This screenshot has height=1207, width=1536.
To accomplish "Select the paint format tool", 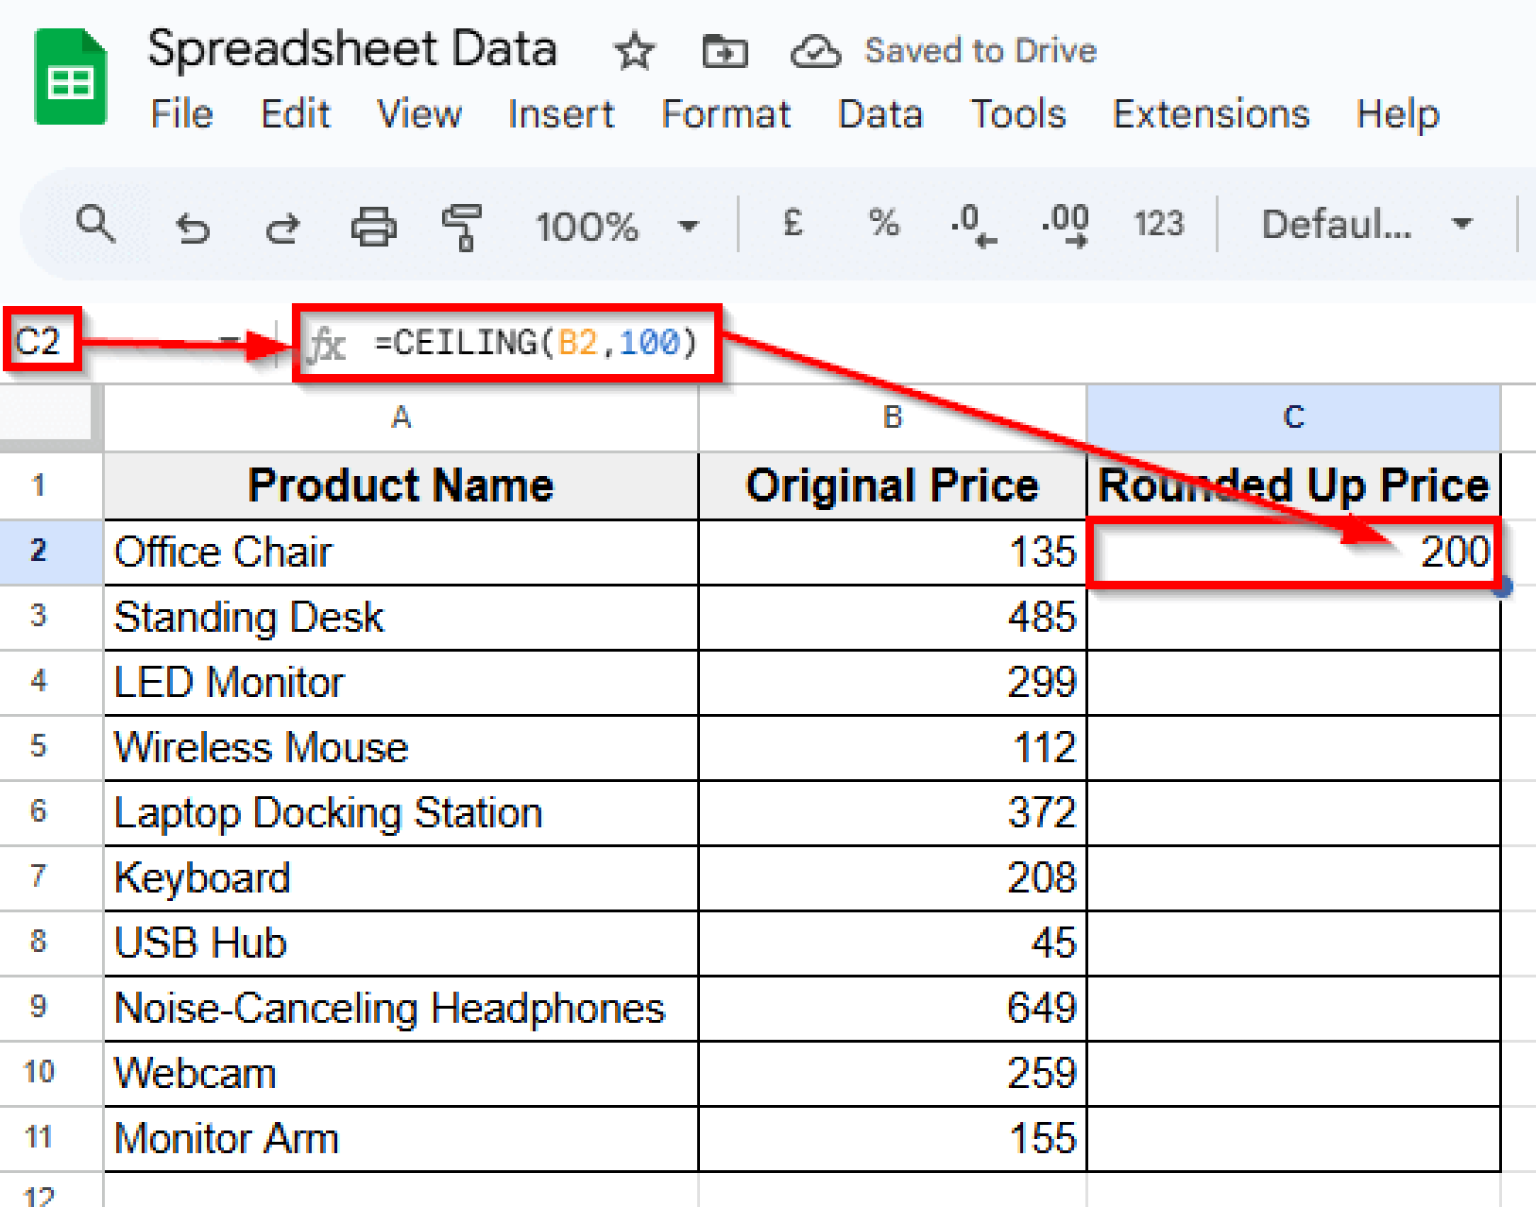I will pos(463,226).
